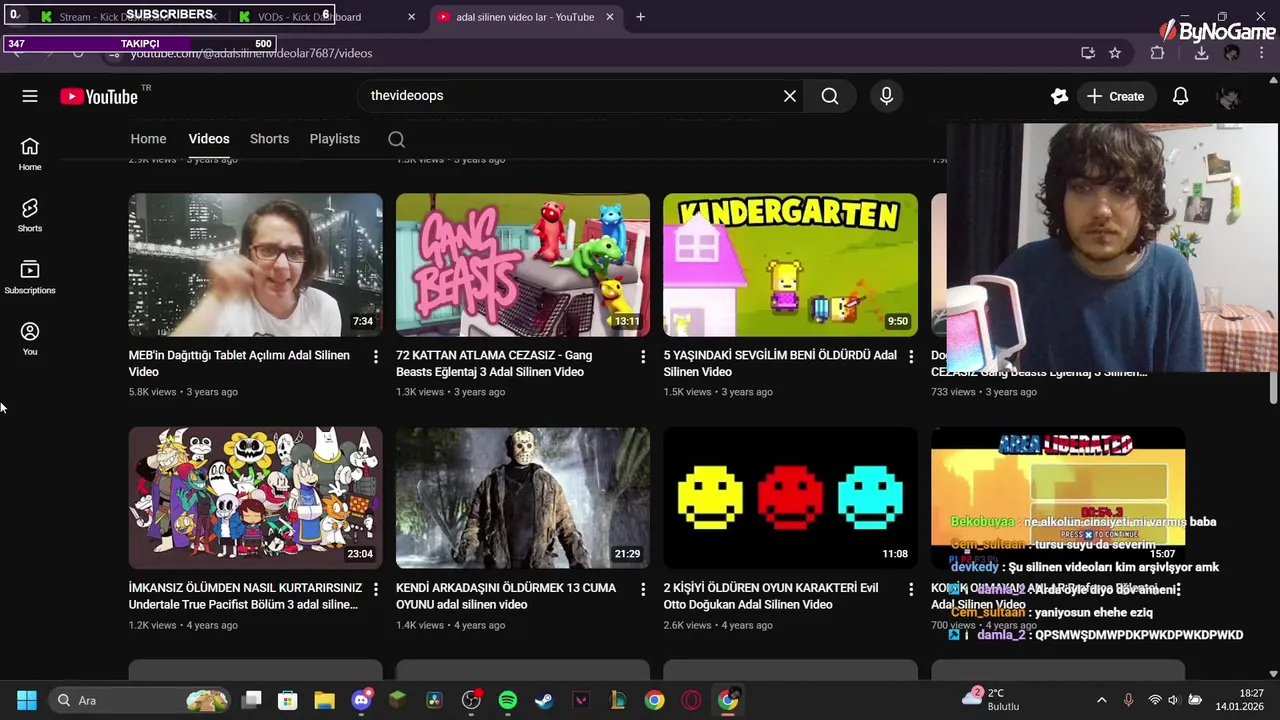The height and width of the screenshot is (720, 1280).
Task: Open Chrome profile avatar in toolbar
Action: 1232,53
